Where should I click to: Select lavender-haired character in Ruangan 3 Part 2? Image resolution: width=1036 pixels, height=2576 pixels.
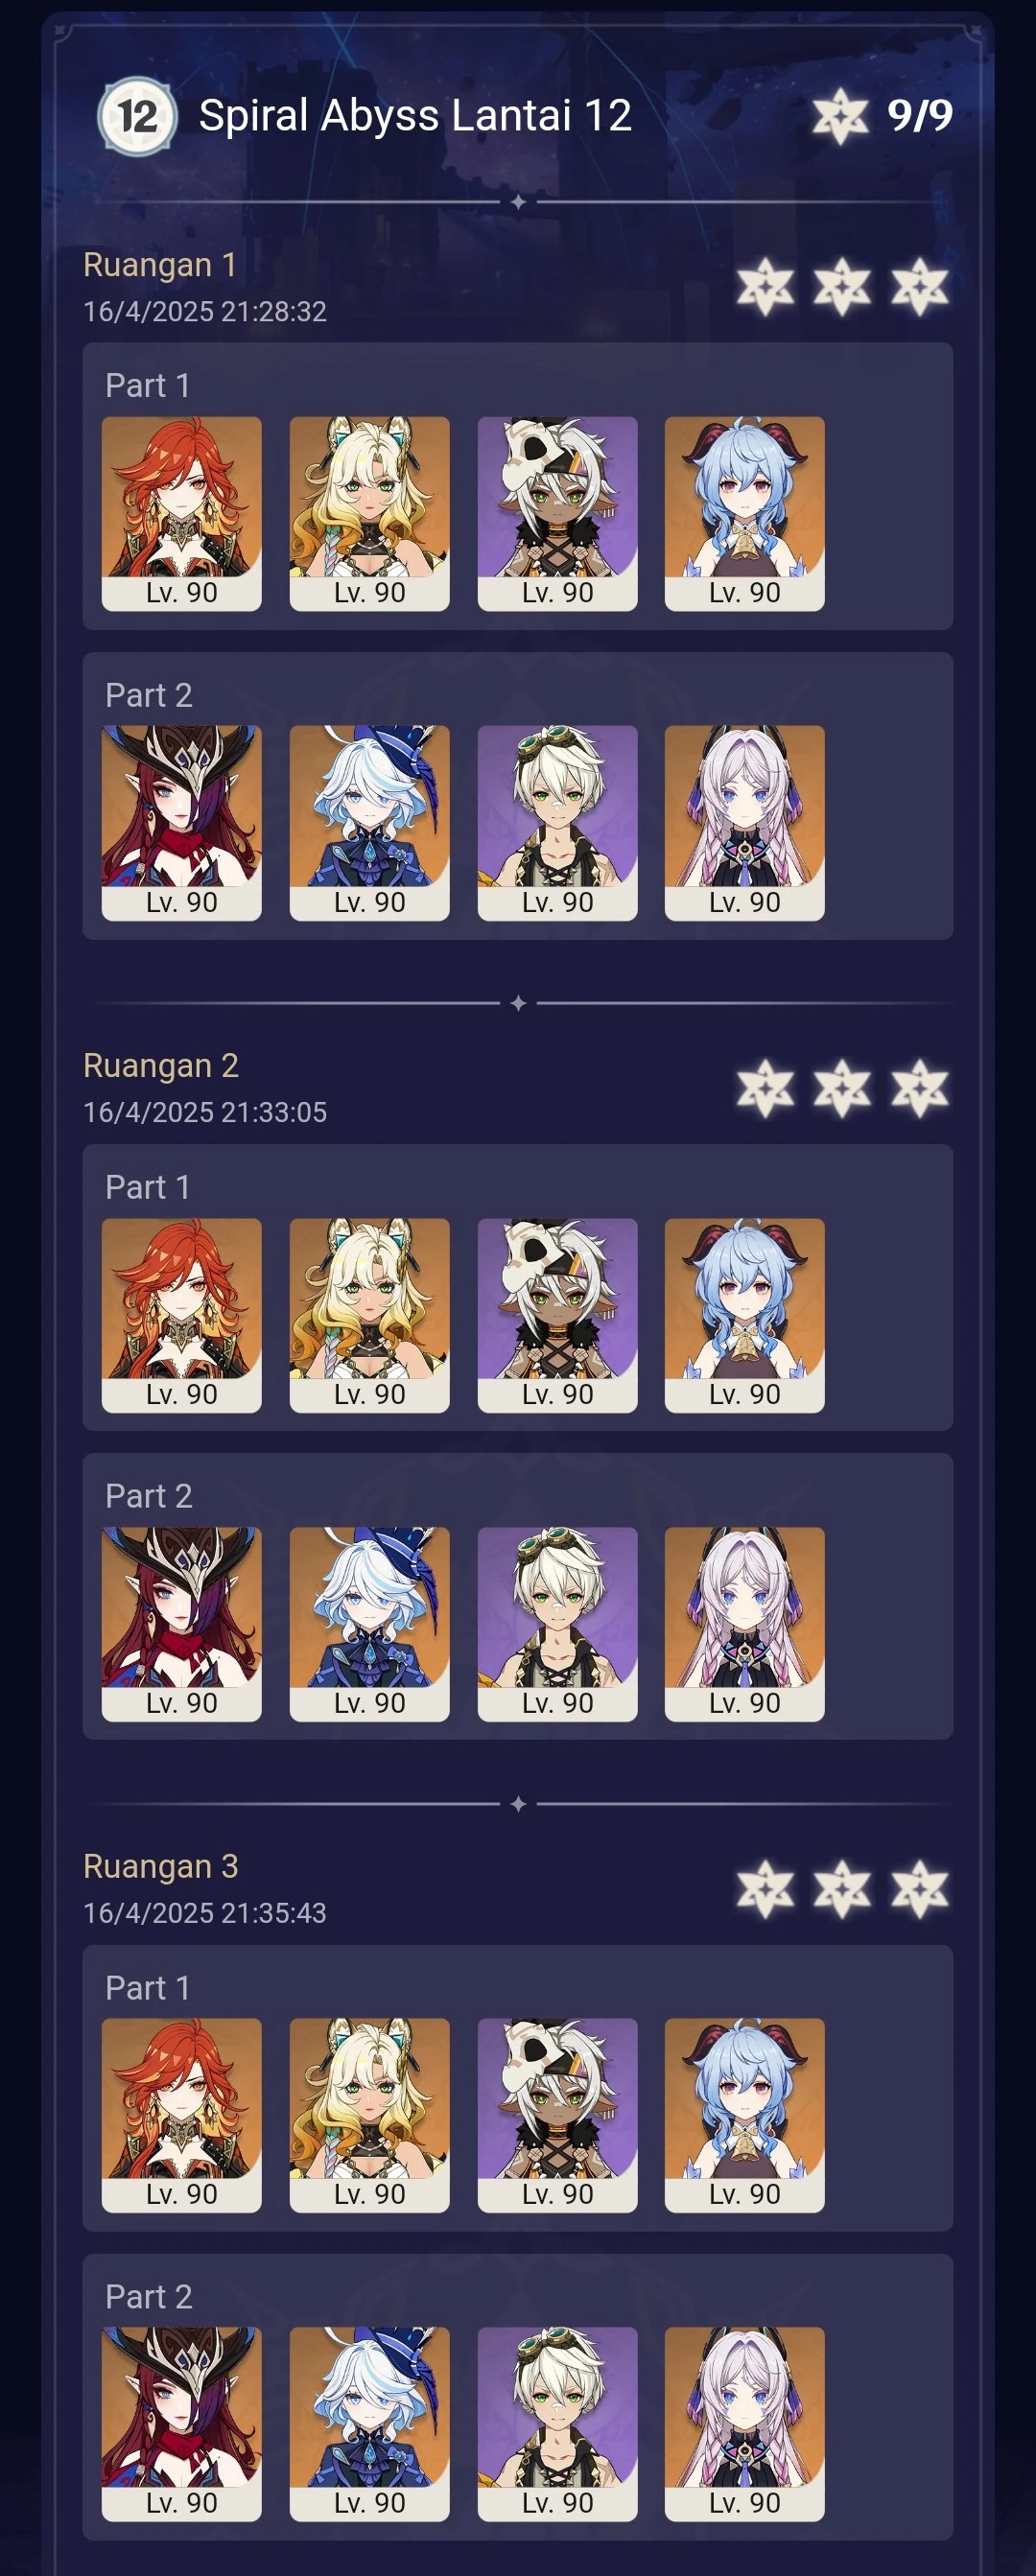click(745, 2424)
